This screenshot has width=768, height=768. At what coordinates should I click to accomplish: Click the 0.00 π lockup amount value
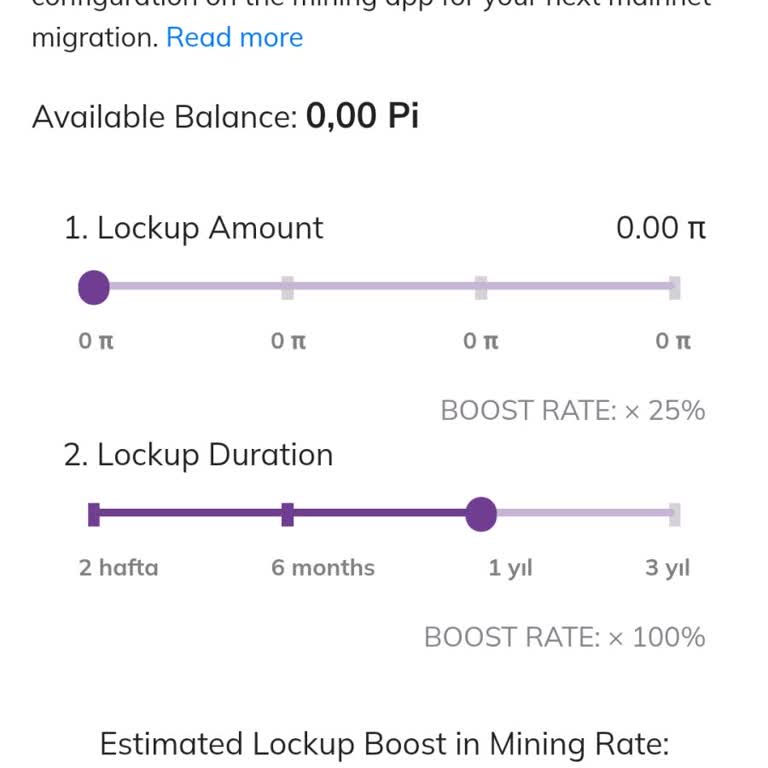[x=661, y=228]
